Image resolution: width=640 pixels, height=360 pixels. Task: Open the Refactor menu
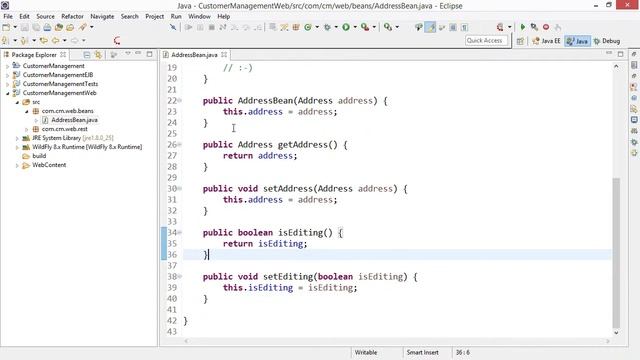click(72, 16)
